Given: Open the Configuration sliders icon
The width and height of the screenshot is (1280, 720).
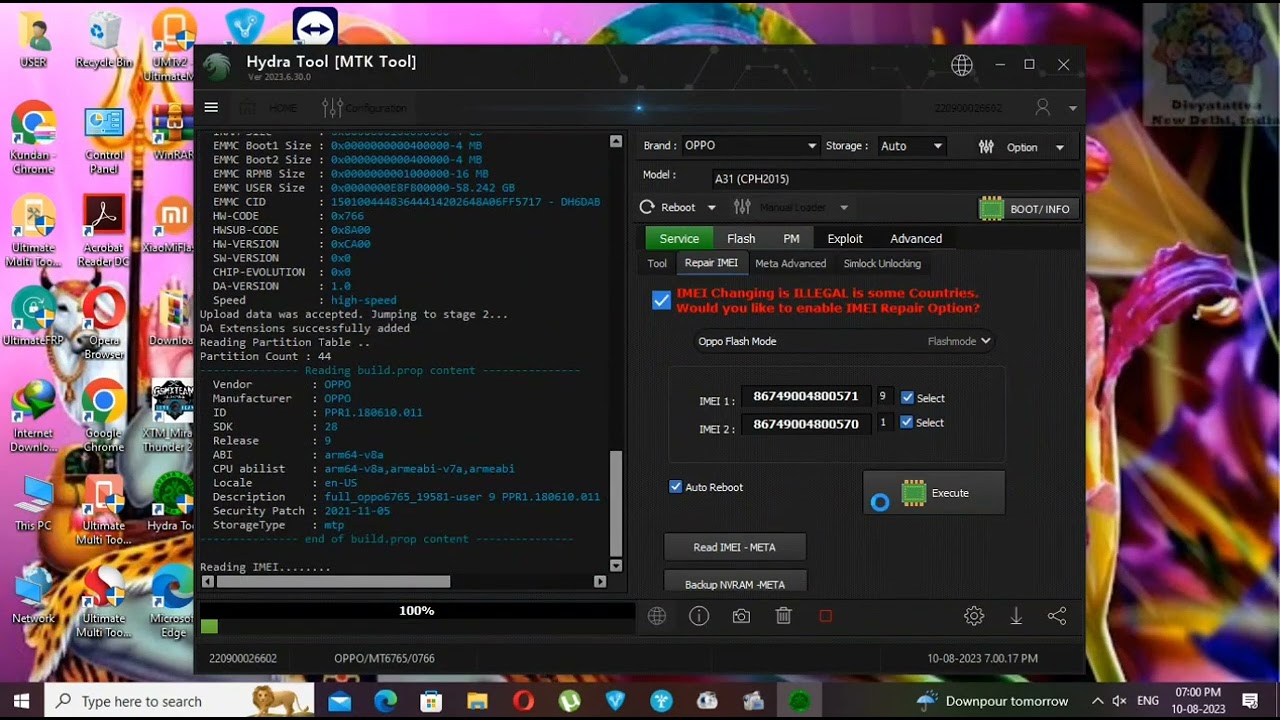Looking at the screenshot, I should [x=332, y=108].
